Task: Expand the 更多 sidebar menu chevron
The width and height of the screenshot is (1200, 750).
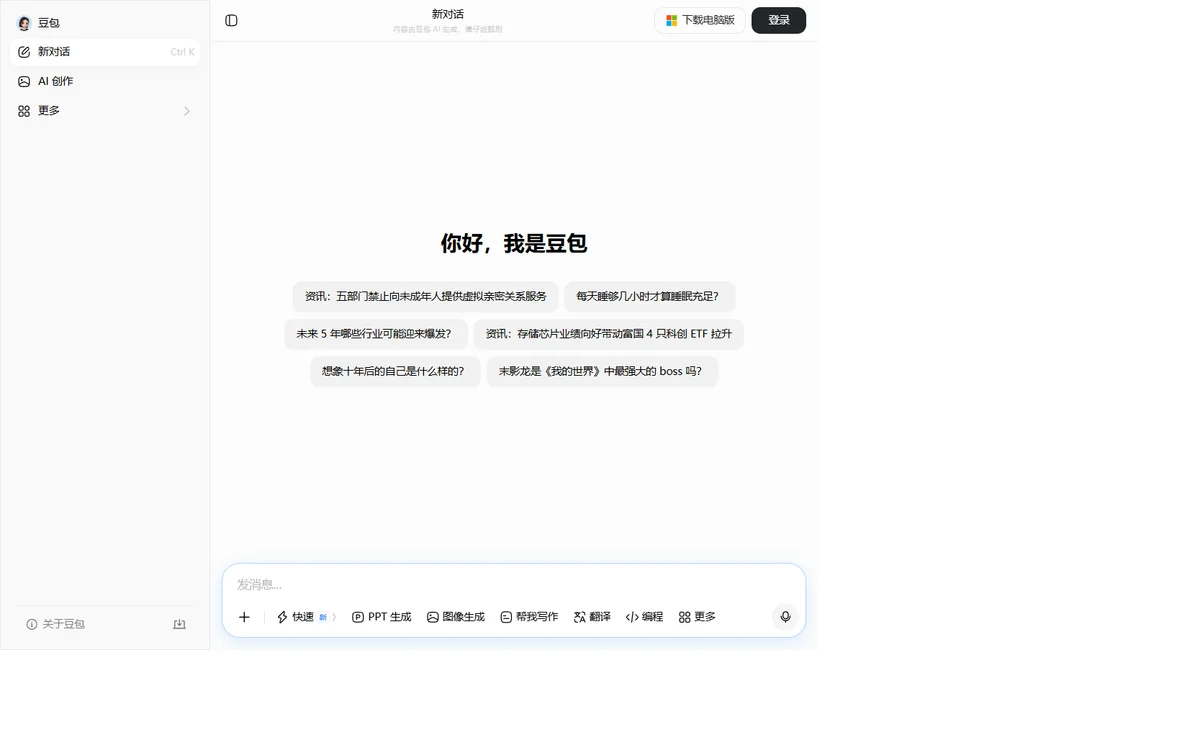Action: click(186, 111)
